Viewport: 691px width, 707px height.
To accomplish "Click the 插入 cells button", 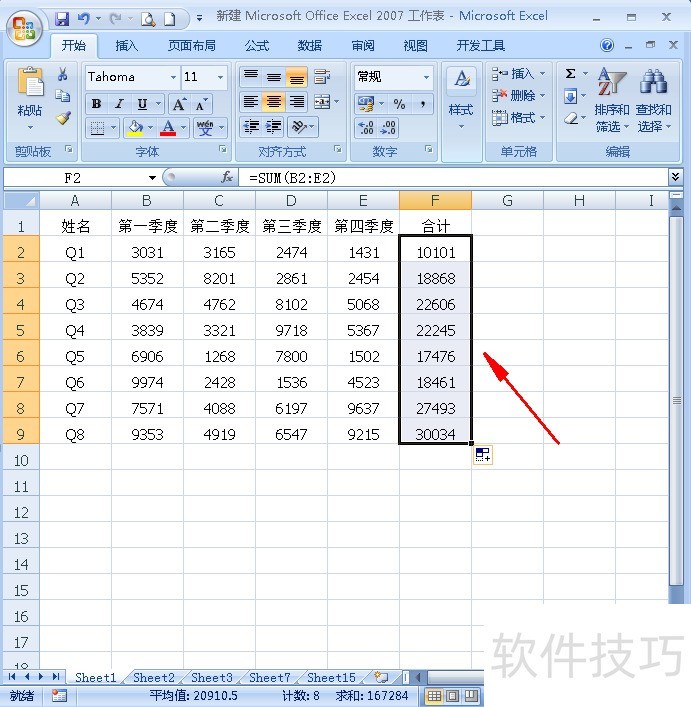I will point(518,73).
